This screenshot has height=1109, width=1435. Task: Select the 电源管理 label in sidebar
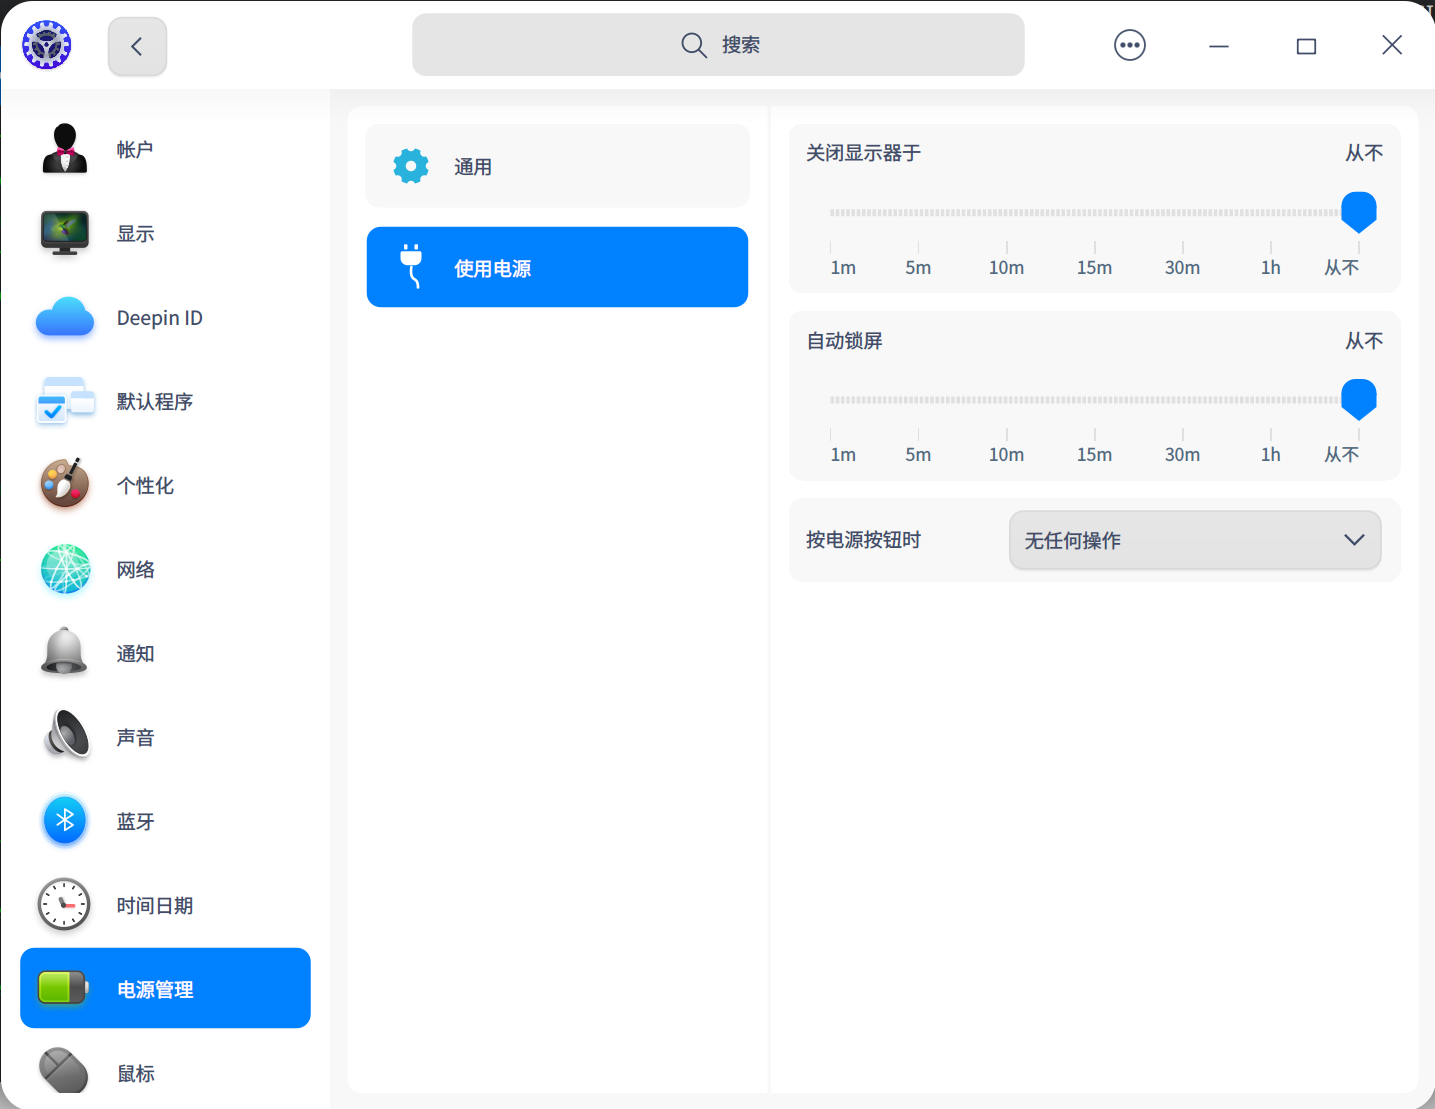coord(155,990)
